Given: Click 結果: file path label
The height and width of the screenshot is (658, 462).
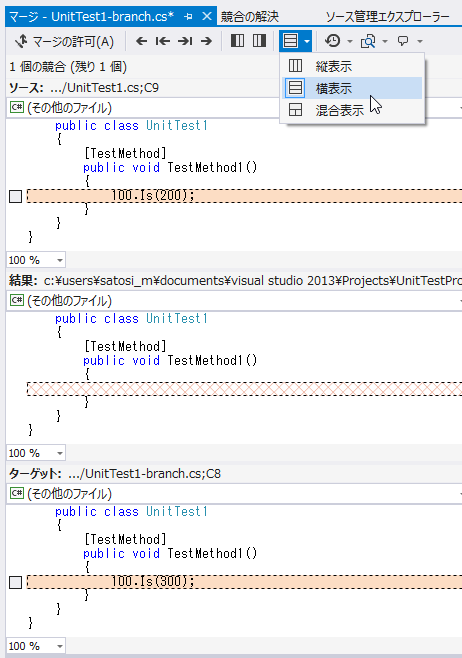Looking at the screenshot, I should coord(235,281).
